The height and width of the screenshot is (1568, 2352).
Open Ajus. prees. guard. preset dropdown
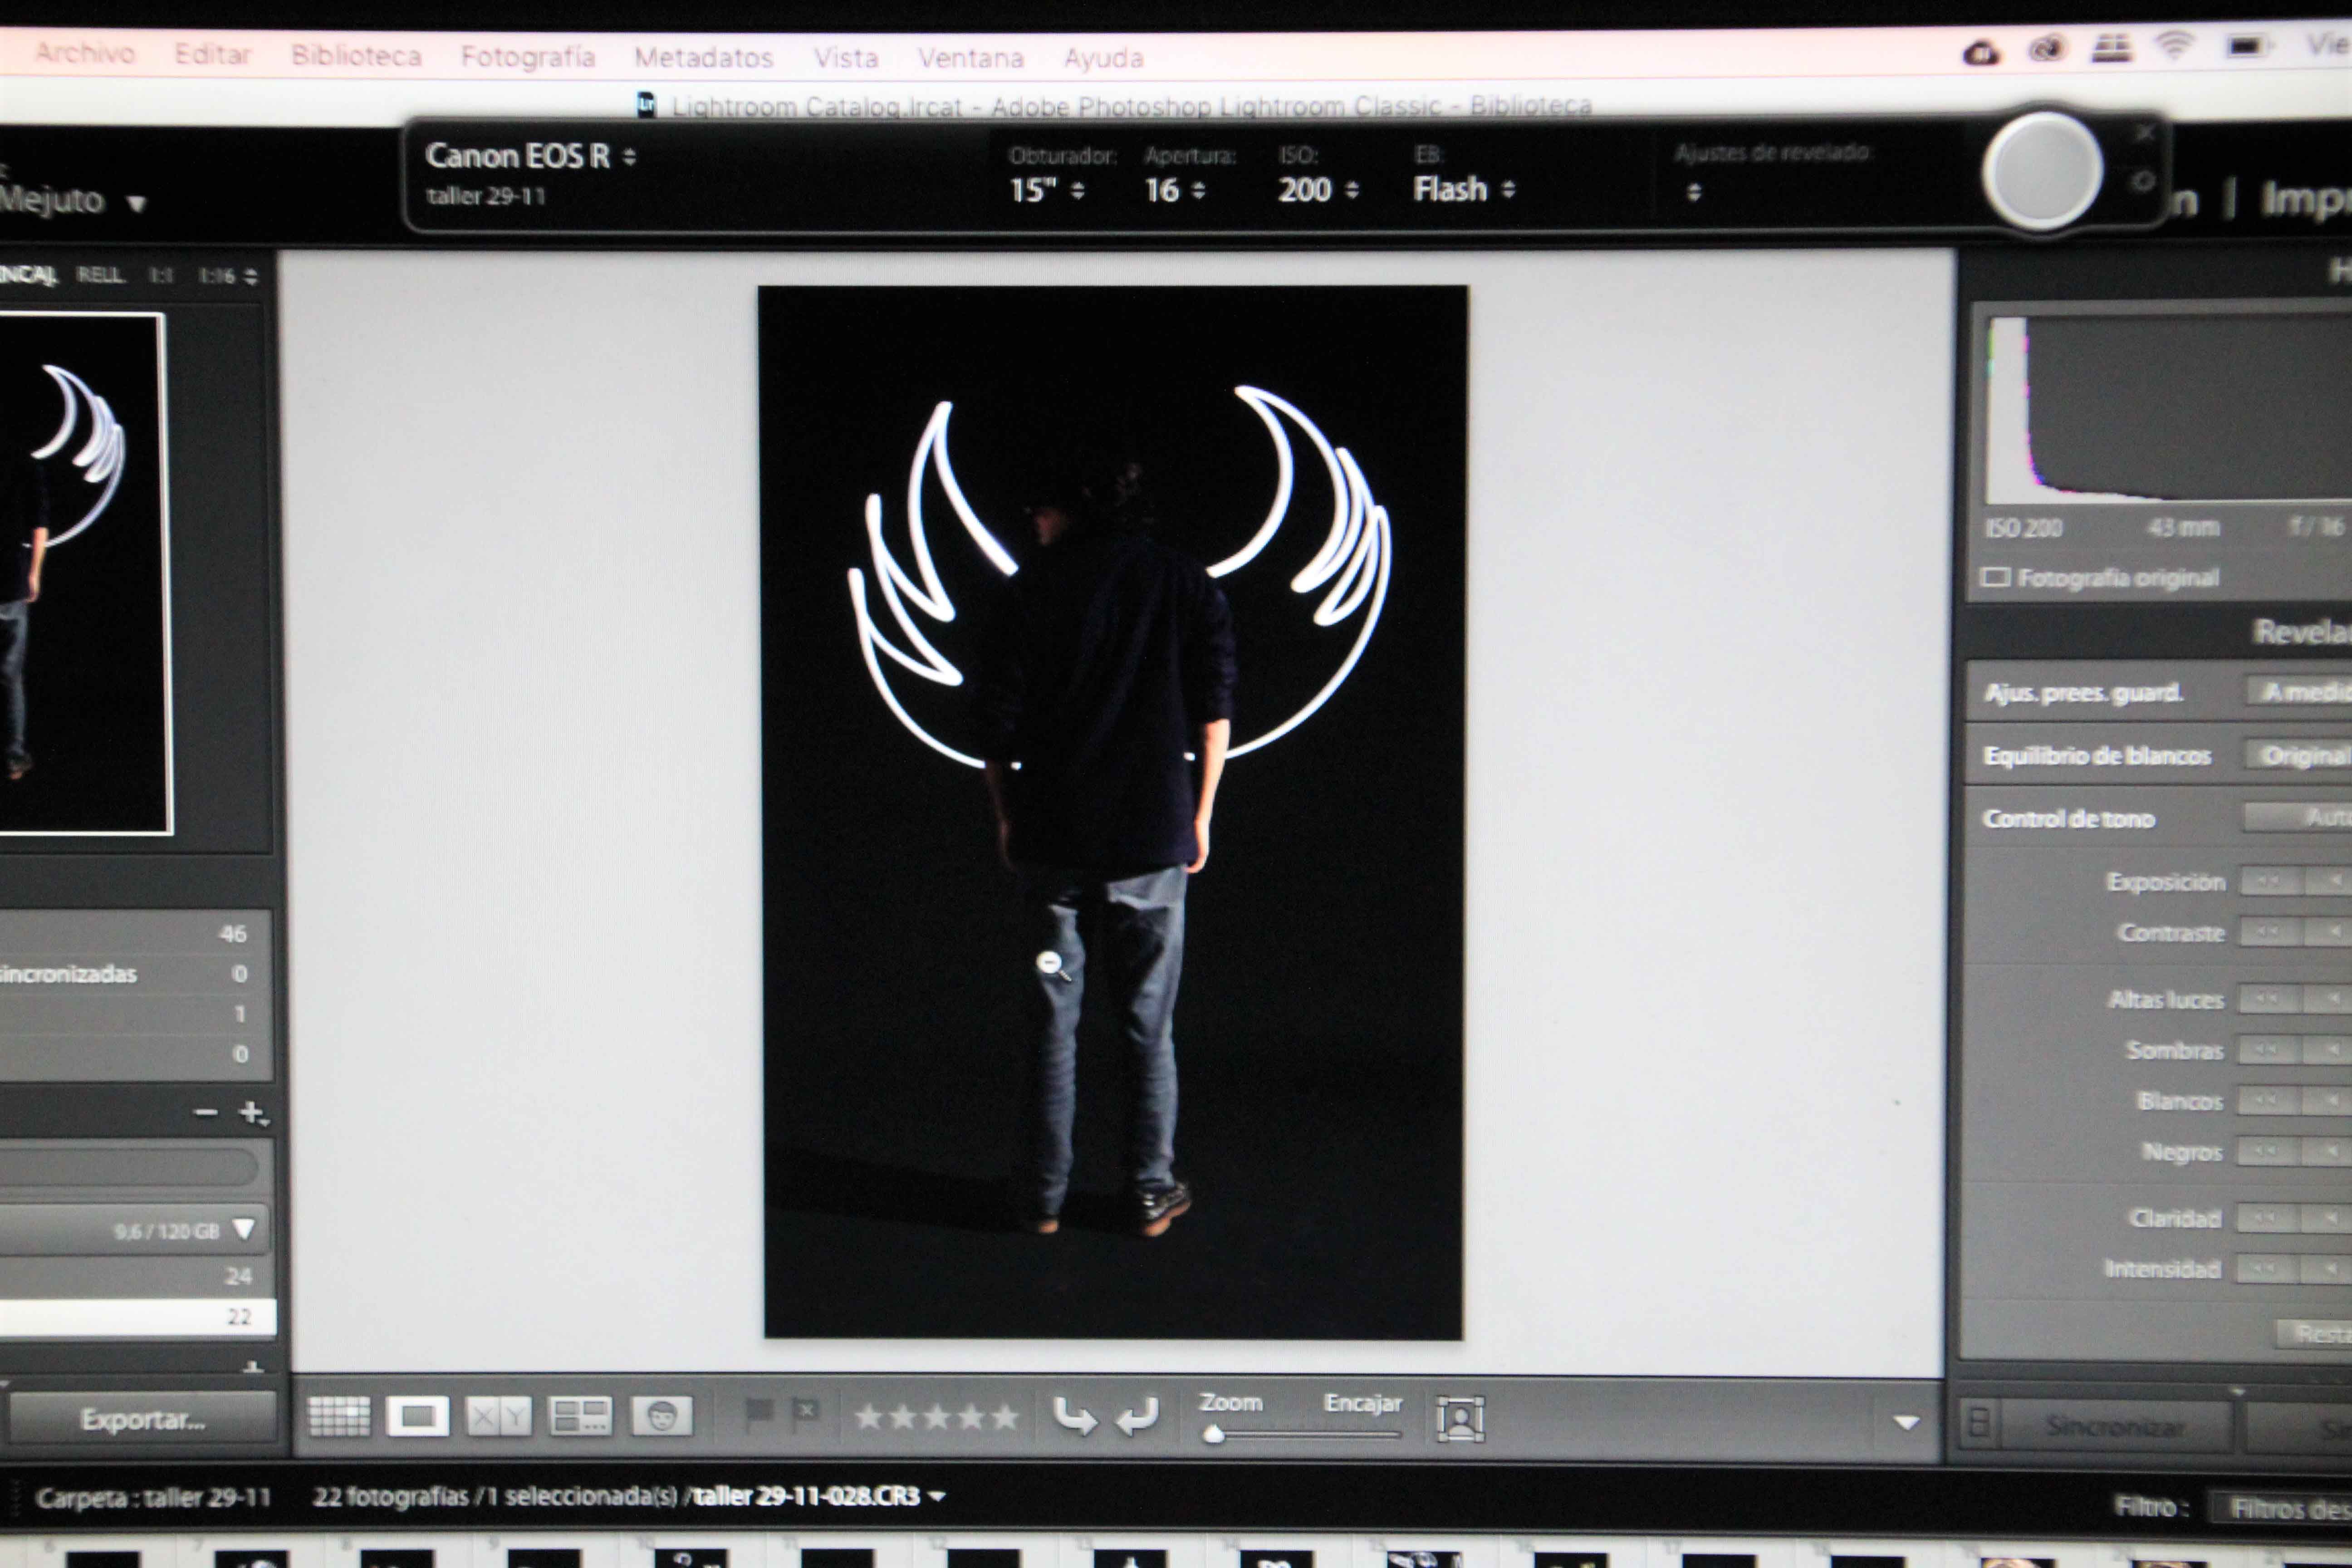click(2299, 692)
